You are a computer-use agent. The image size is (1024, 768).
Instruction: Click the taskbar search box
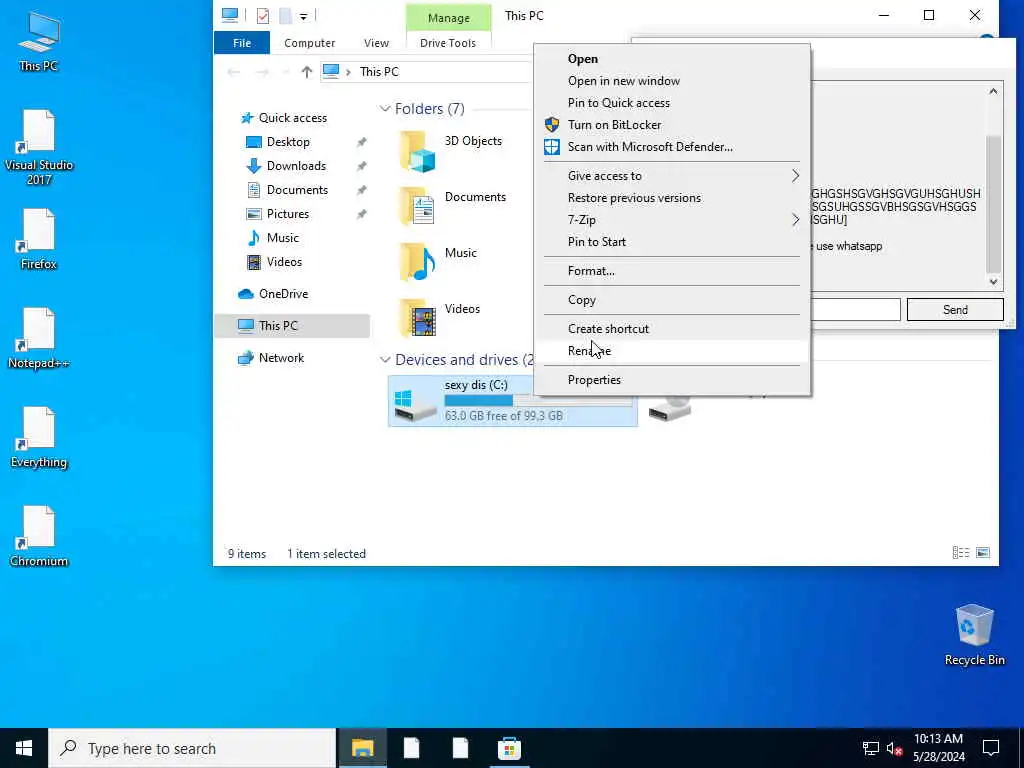coord(192,748)
